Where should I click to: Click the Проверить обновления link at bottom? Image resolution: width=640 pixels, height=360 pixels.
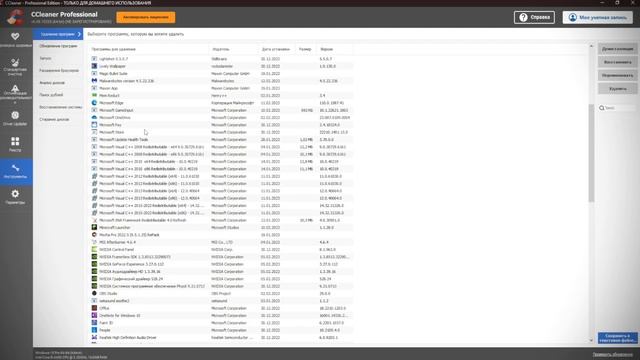pos(613,354)
